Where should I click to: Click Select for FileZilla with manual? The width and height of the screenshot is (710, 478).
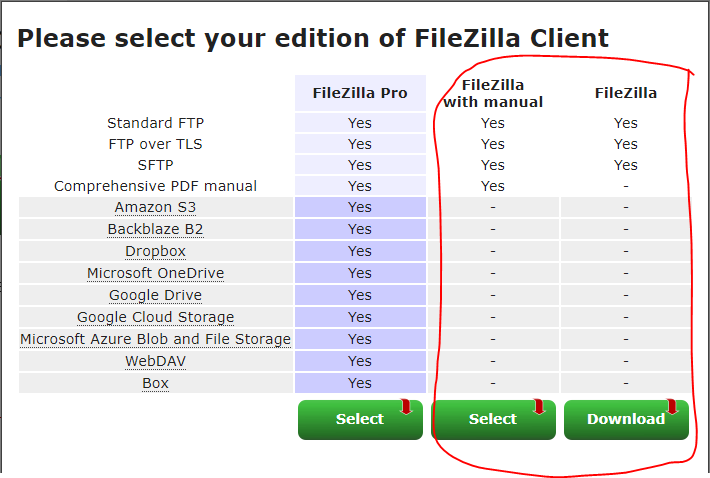tap(492, 419)
